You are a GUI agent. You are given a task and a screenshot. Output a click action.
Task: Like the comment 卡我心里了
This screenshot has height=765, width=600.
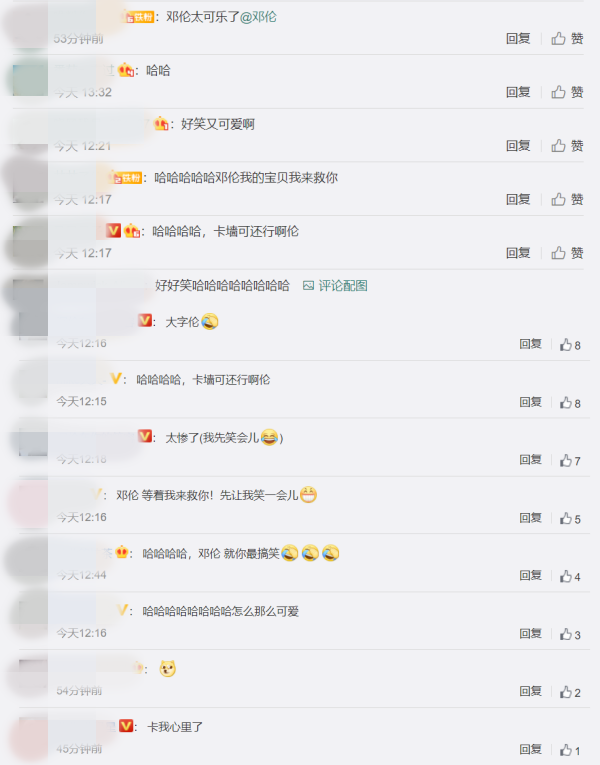coord(570,750)
